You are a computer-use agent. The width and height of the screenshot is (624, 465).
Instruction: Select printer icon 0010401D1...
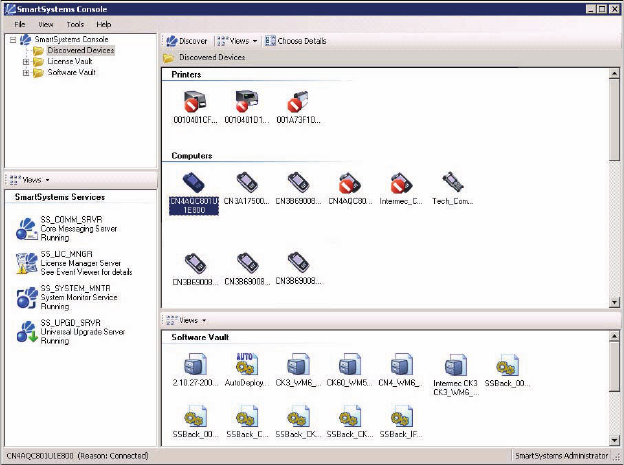point(246,101)
